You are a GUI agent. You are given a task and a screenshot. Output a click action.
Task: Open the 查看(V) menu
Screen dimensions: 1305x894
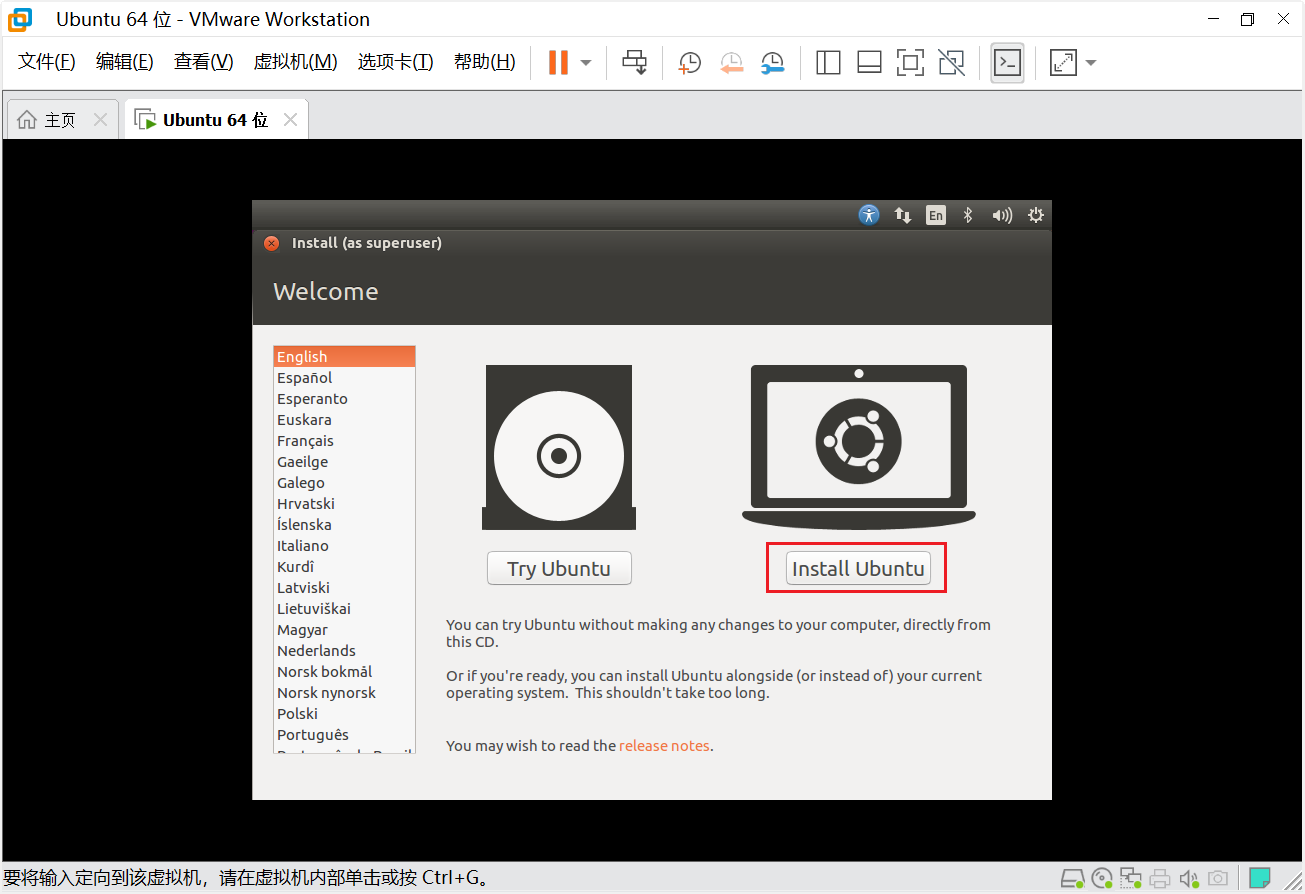(x=203, y=62)
